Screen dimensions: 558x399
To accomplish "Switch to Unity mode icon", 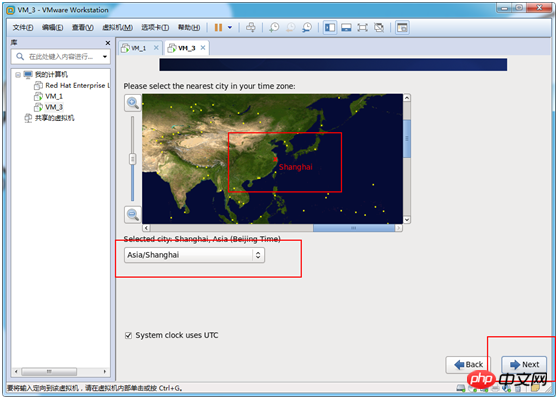I will [x=379, y=27].
